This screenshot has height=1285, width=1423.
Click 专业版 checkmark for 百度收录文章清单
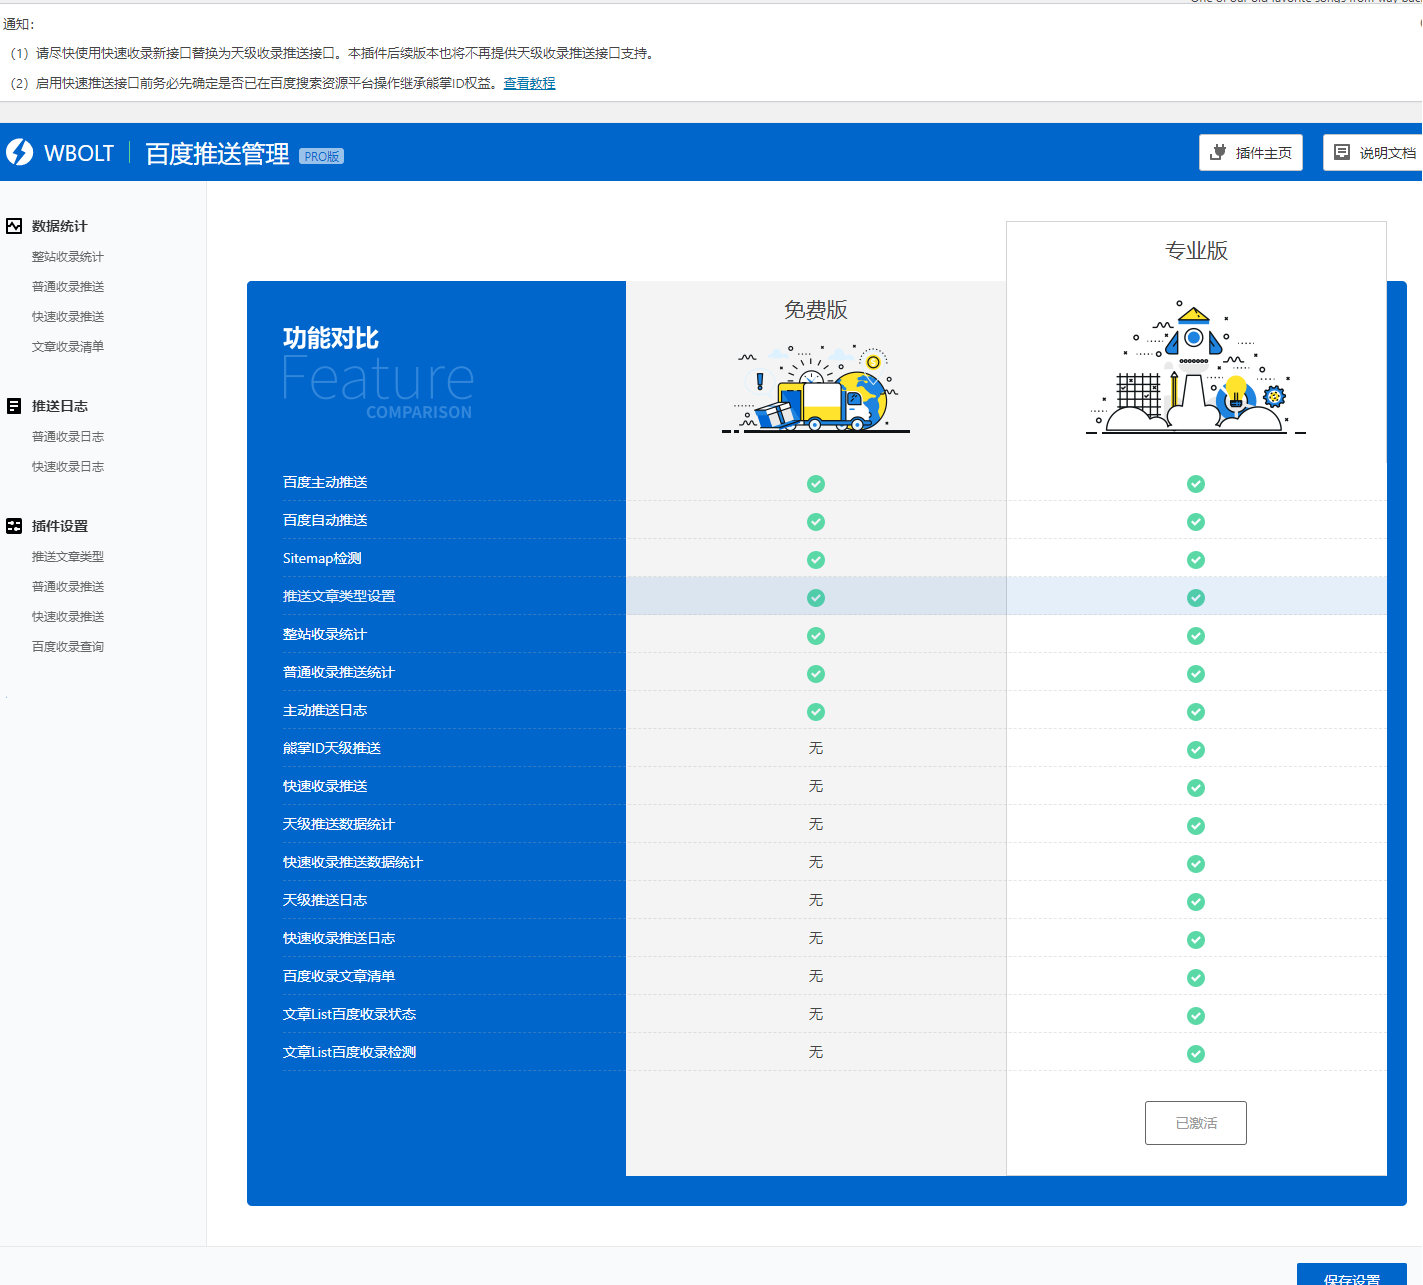pyautogui.click(x=1196, y=978)
